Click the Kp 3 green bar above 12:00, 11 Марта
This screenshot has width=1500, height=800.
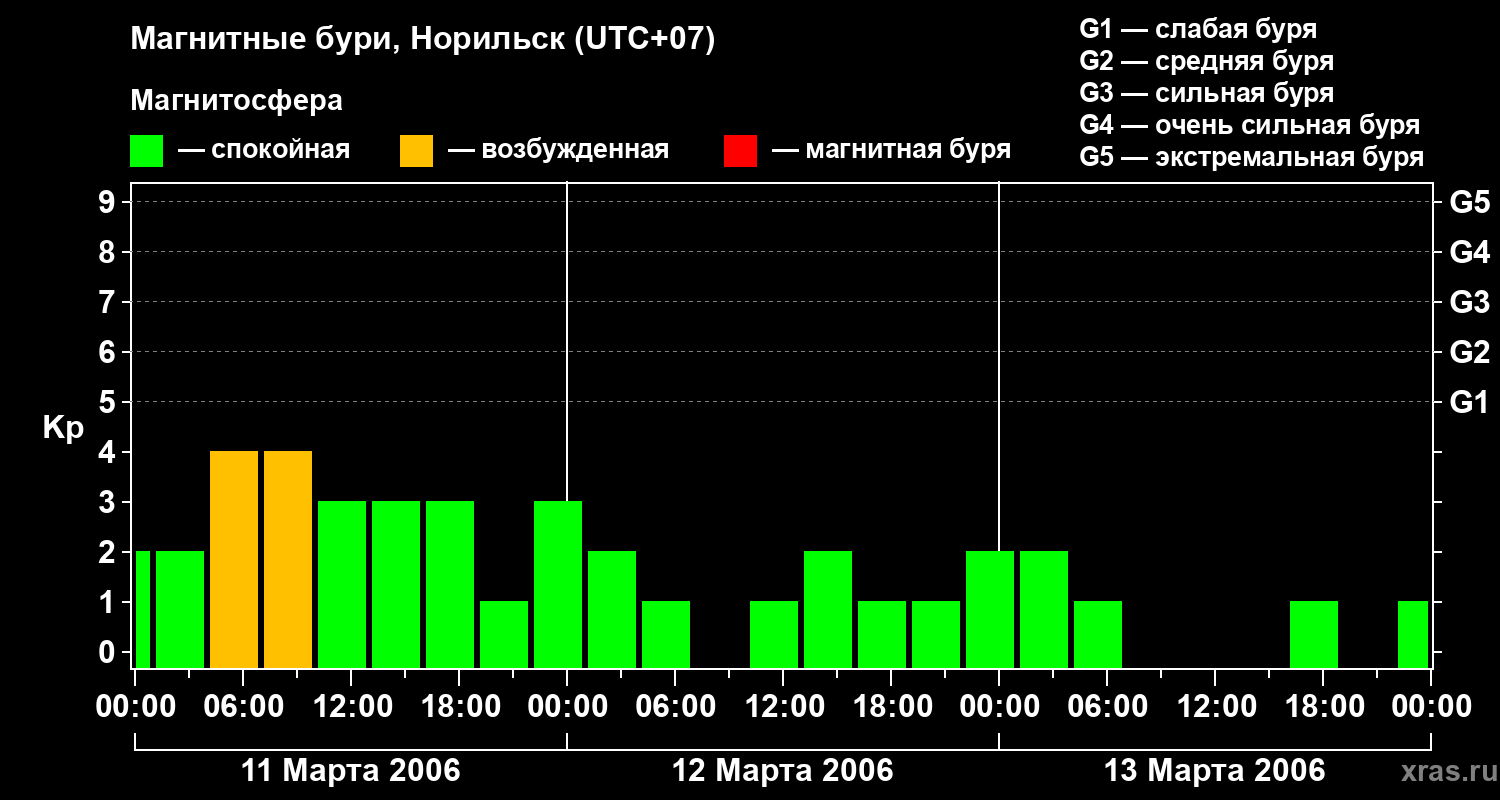342,584
